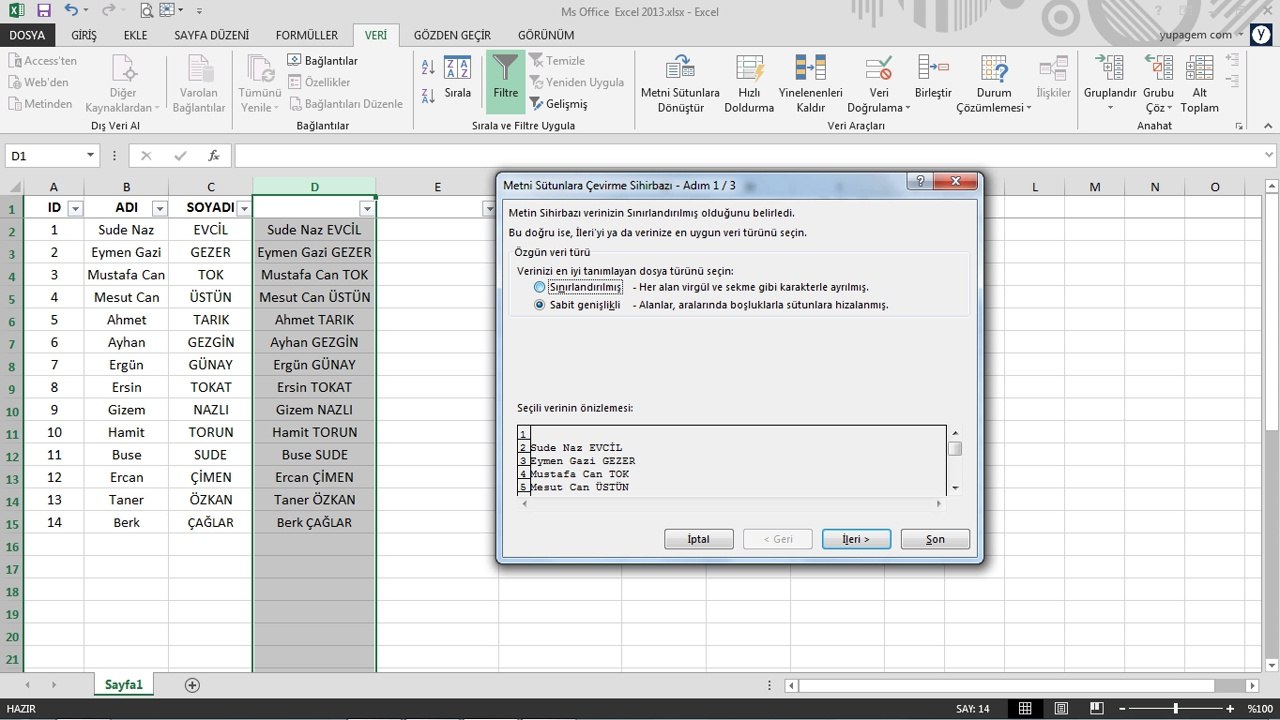Toggle the Filtre funnel button
Viewport: 1280px width, 720px height.
click(x=506, y=80)
